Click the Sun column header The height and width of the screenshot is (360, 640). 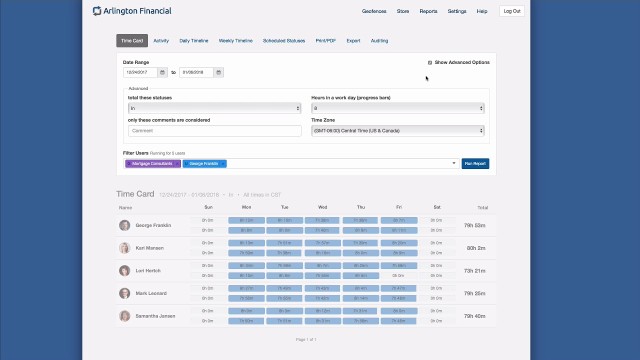[208, 207]
